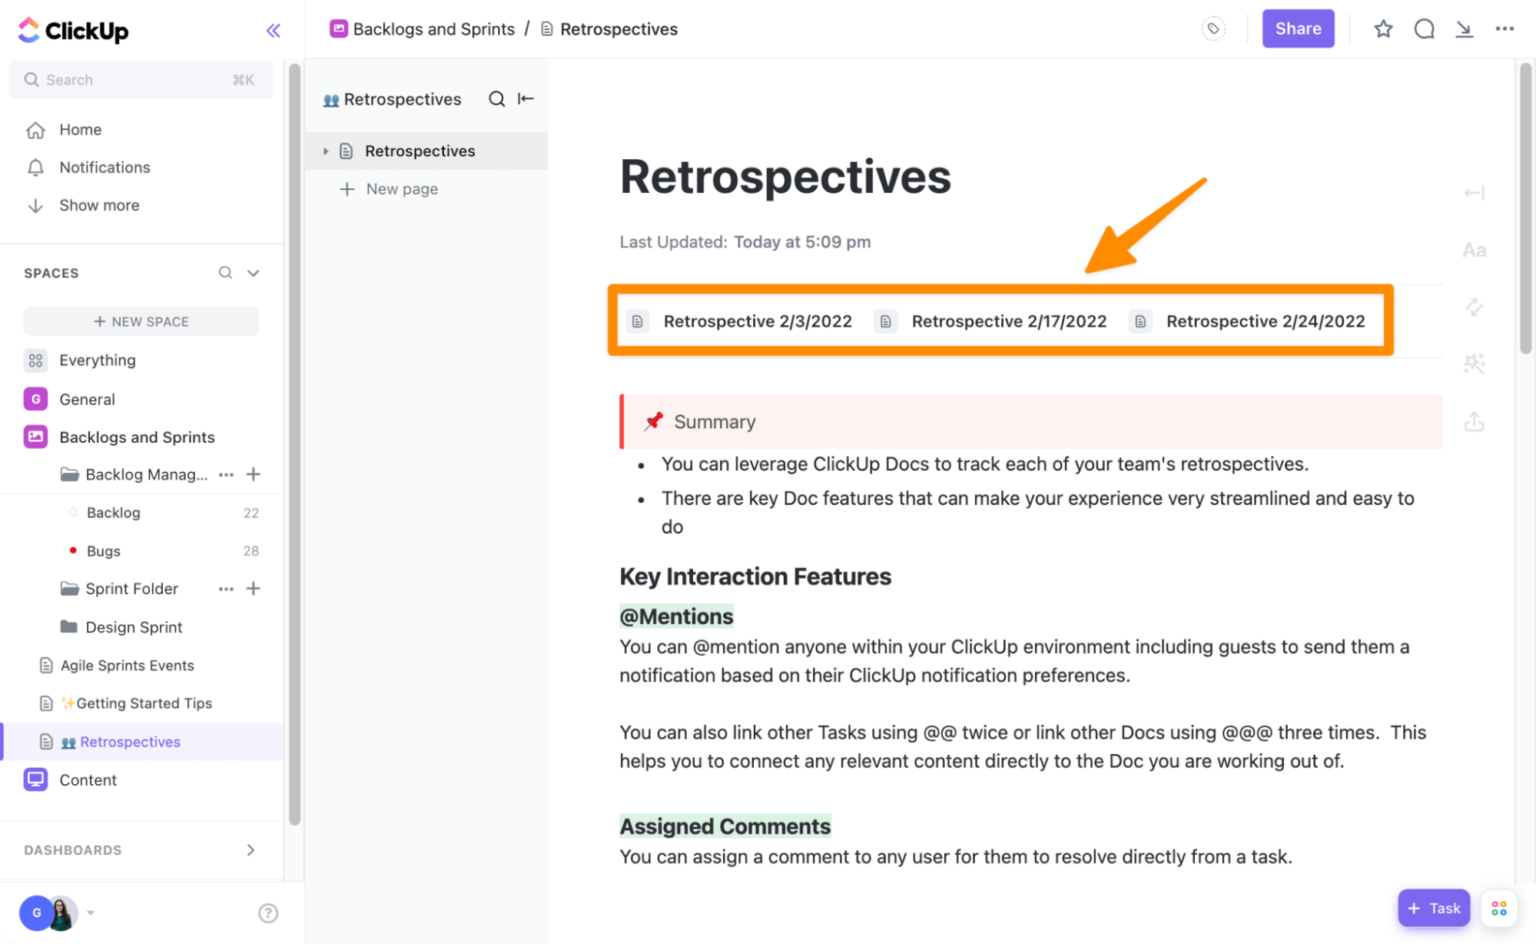Open Backlogs and Sprints via the breadcrumb
Screen dimensions: 1536x944
click(432, 29)
